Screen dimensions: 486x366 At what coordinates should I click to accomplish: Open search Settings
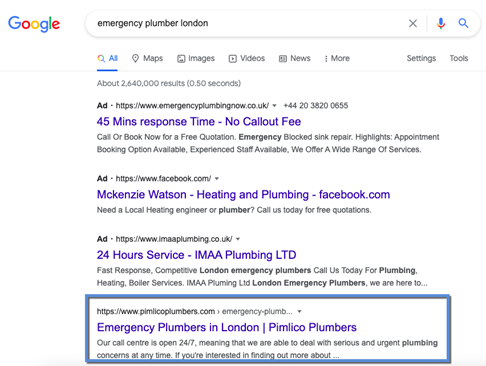pyautogui.click(x=421, y=58)
